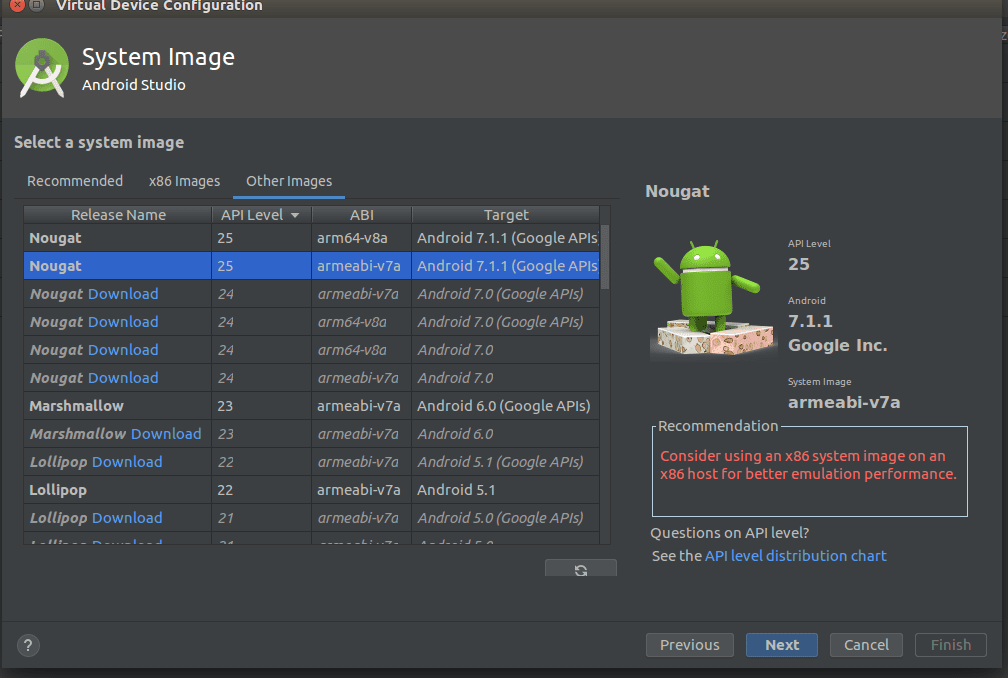The width and height of the screenshot is (1008, 678).
Task: Open the help question mark icon
Action: pyautogui.click(x=28, y=645)
